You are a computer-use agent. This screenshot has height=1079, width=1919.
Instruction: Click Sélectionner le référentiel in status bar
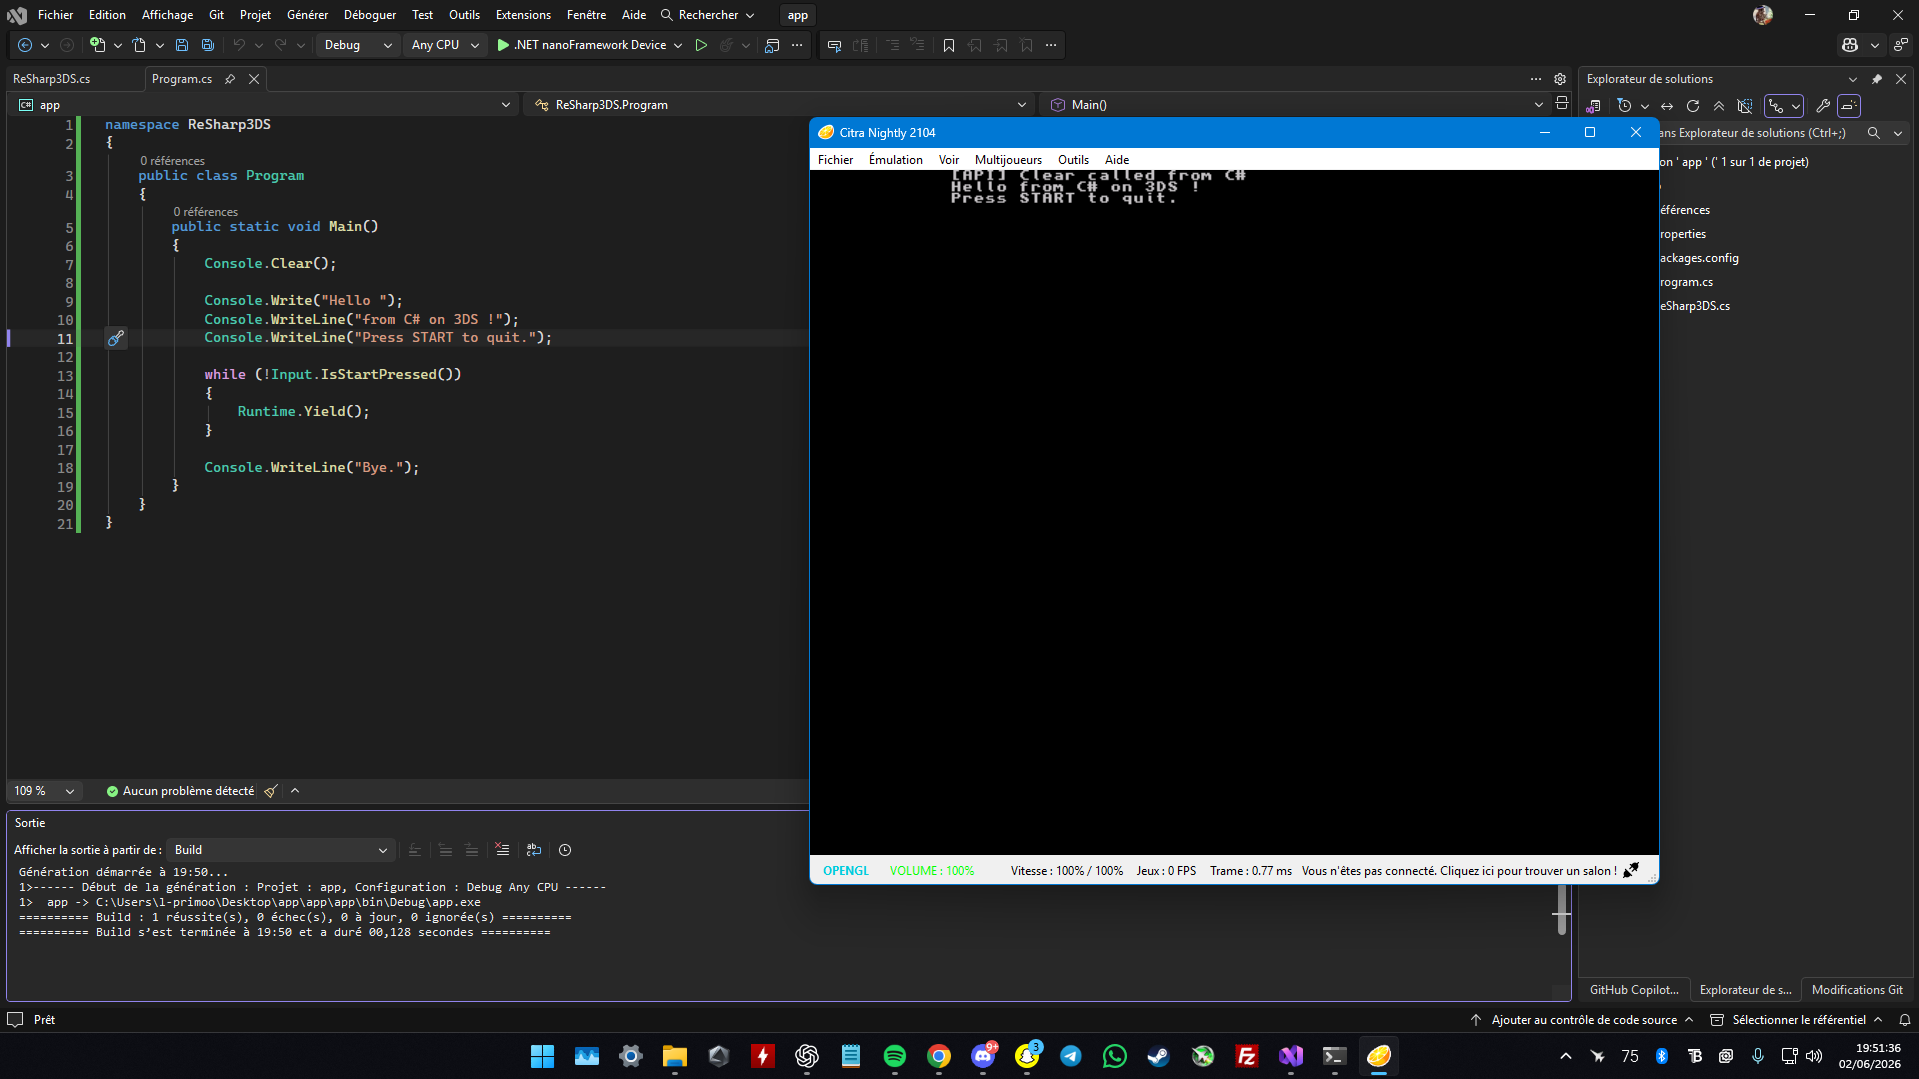1798,1020
